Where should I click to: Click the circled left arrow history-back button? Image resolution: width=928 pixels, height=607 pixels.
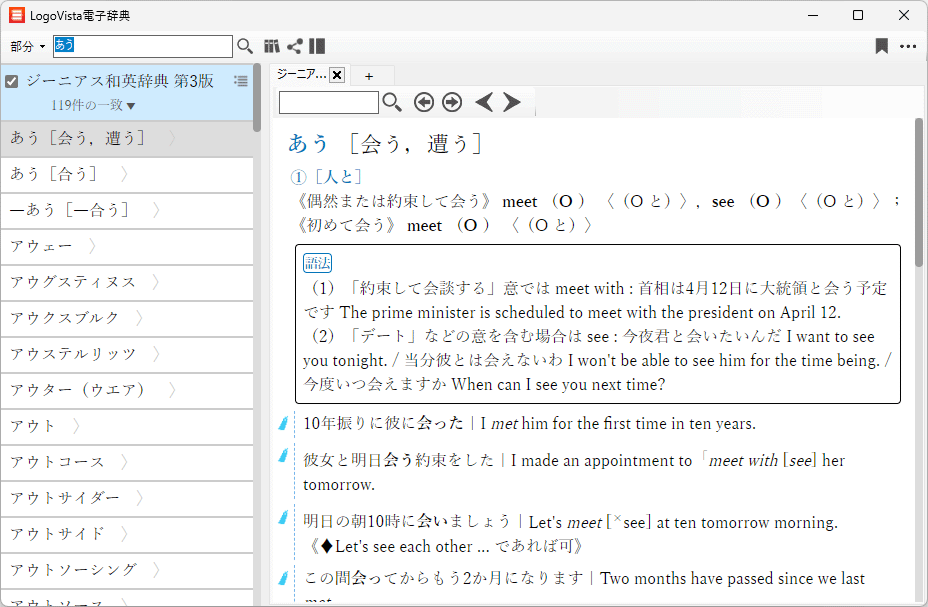pyautogui.click(x=424, y=102)
